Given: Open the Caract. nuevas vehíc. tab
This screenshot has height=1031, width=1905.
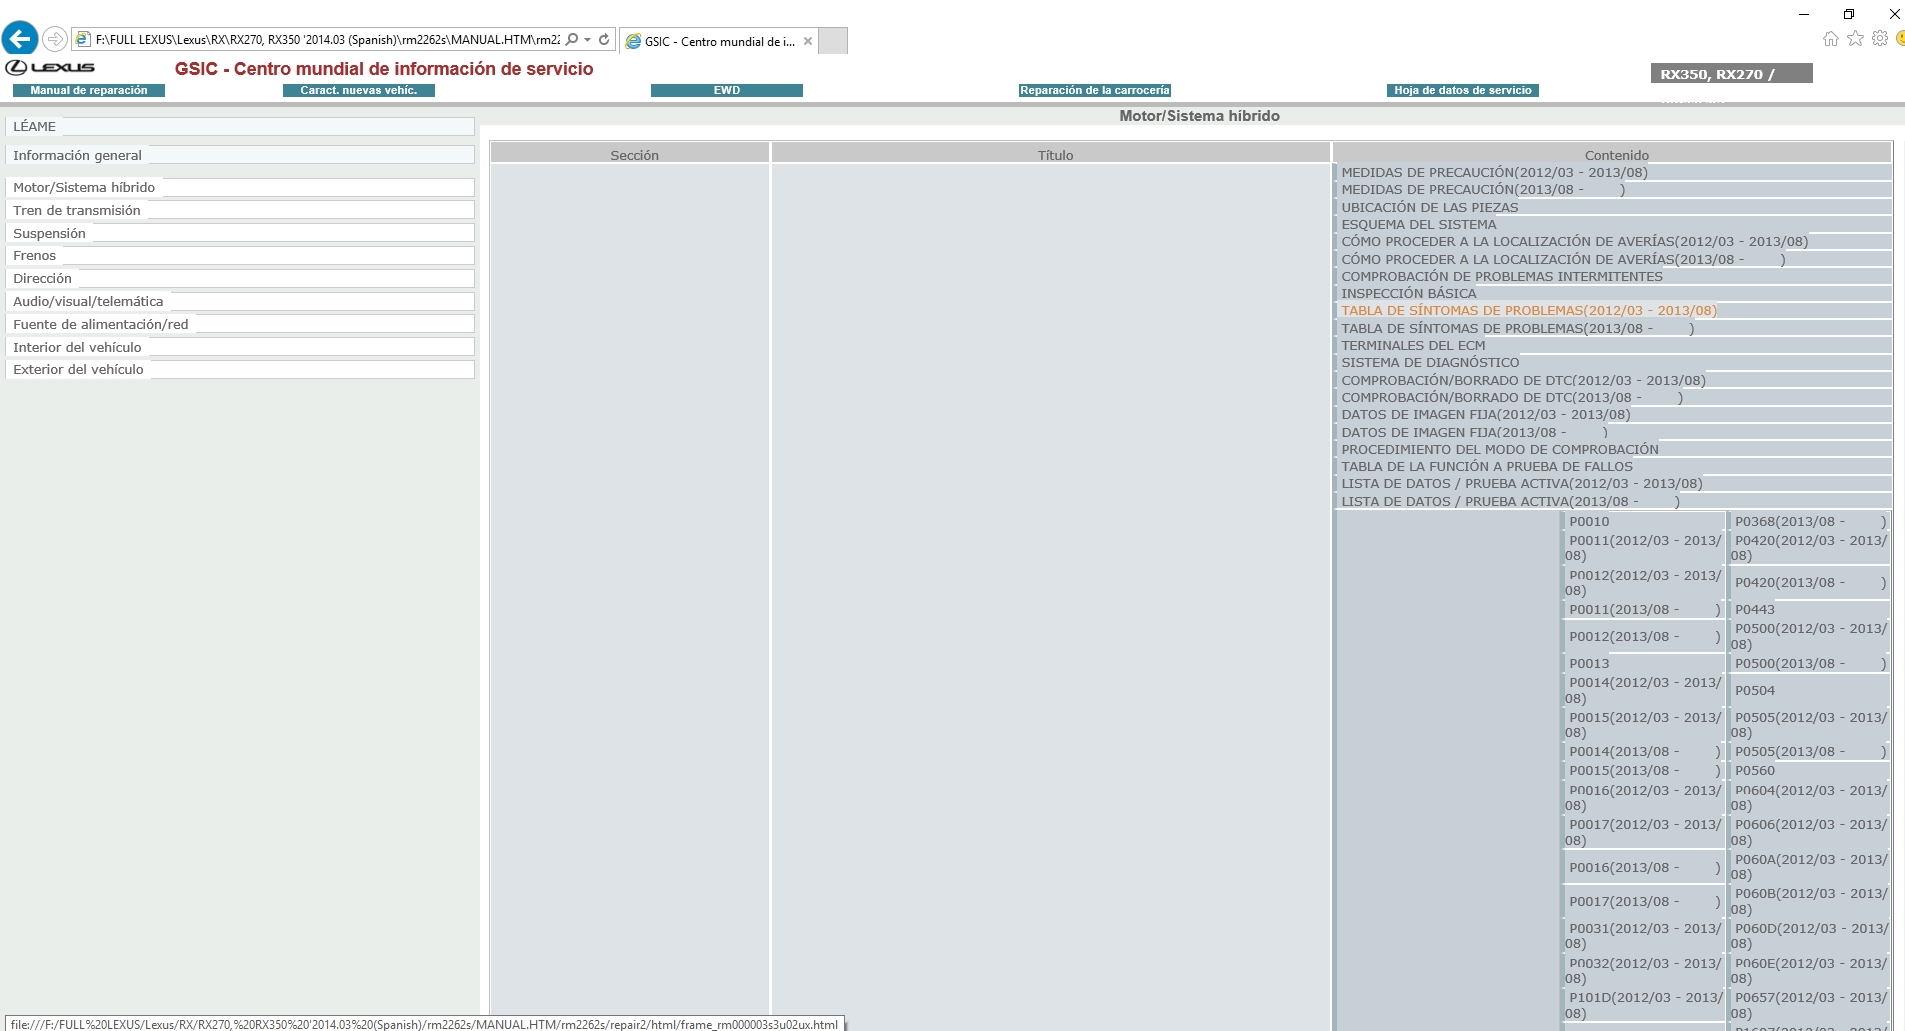Looking at the screenshot, I should 359,90.
